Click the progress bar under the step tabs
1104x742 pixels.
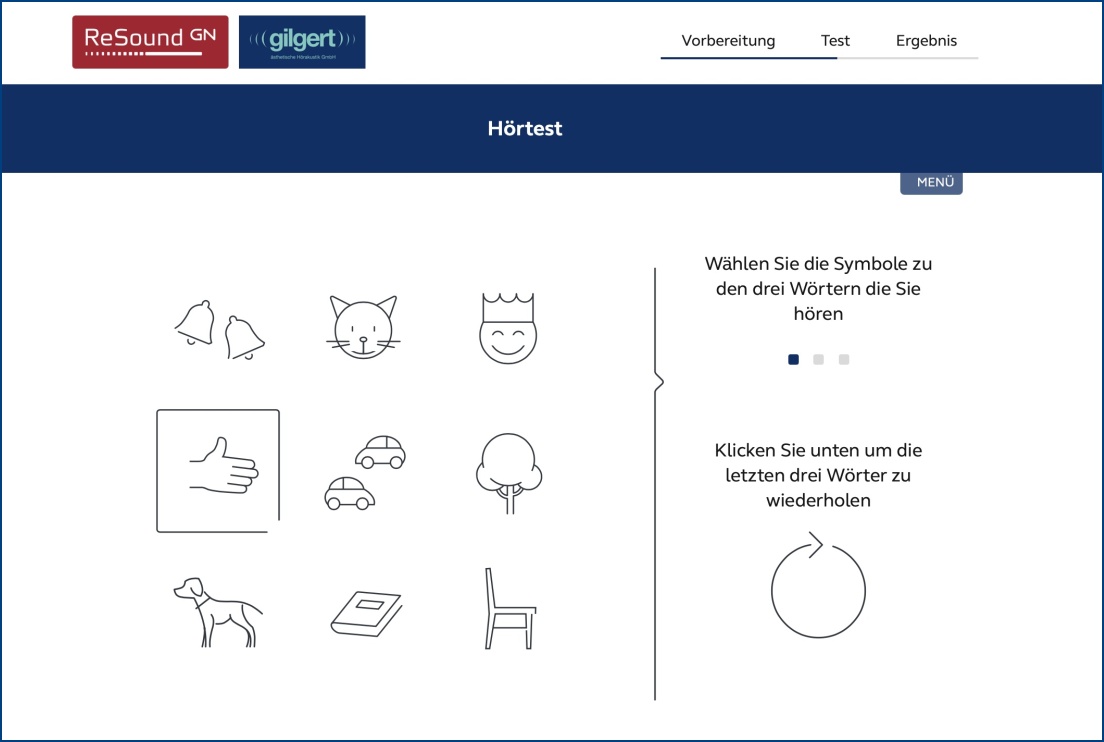point(819,58)
